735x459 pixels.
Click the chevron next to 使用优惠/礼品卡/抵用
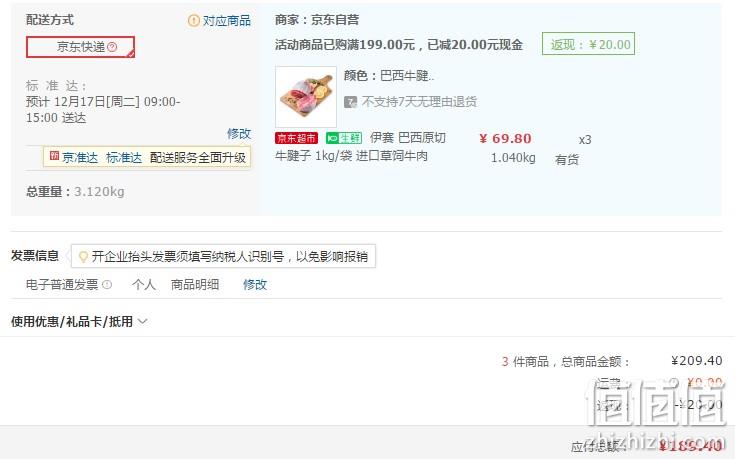143,322
